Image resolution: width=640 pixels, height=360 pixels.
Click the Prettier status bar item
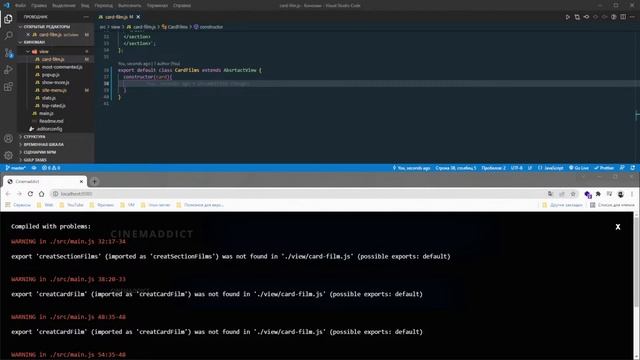click(x=604, y=168)
